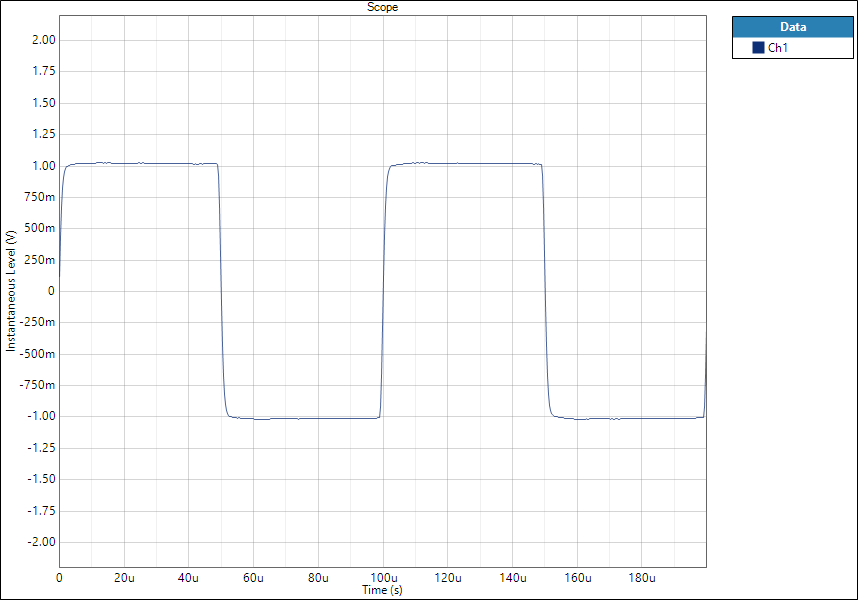Click the -2.00 y-axis value
This screenshot has height=600, width=858.
[42, 542]
